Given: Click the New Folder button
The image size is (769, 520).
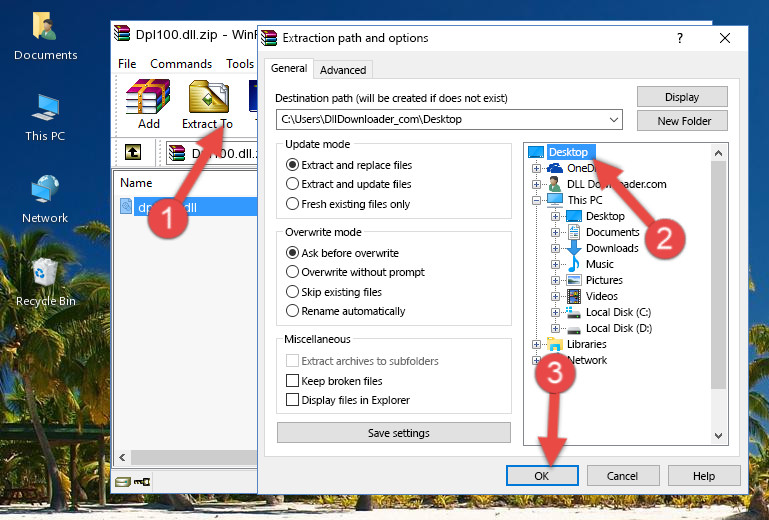Looking at the screenshot, I should point(682,121).
